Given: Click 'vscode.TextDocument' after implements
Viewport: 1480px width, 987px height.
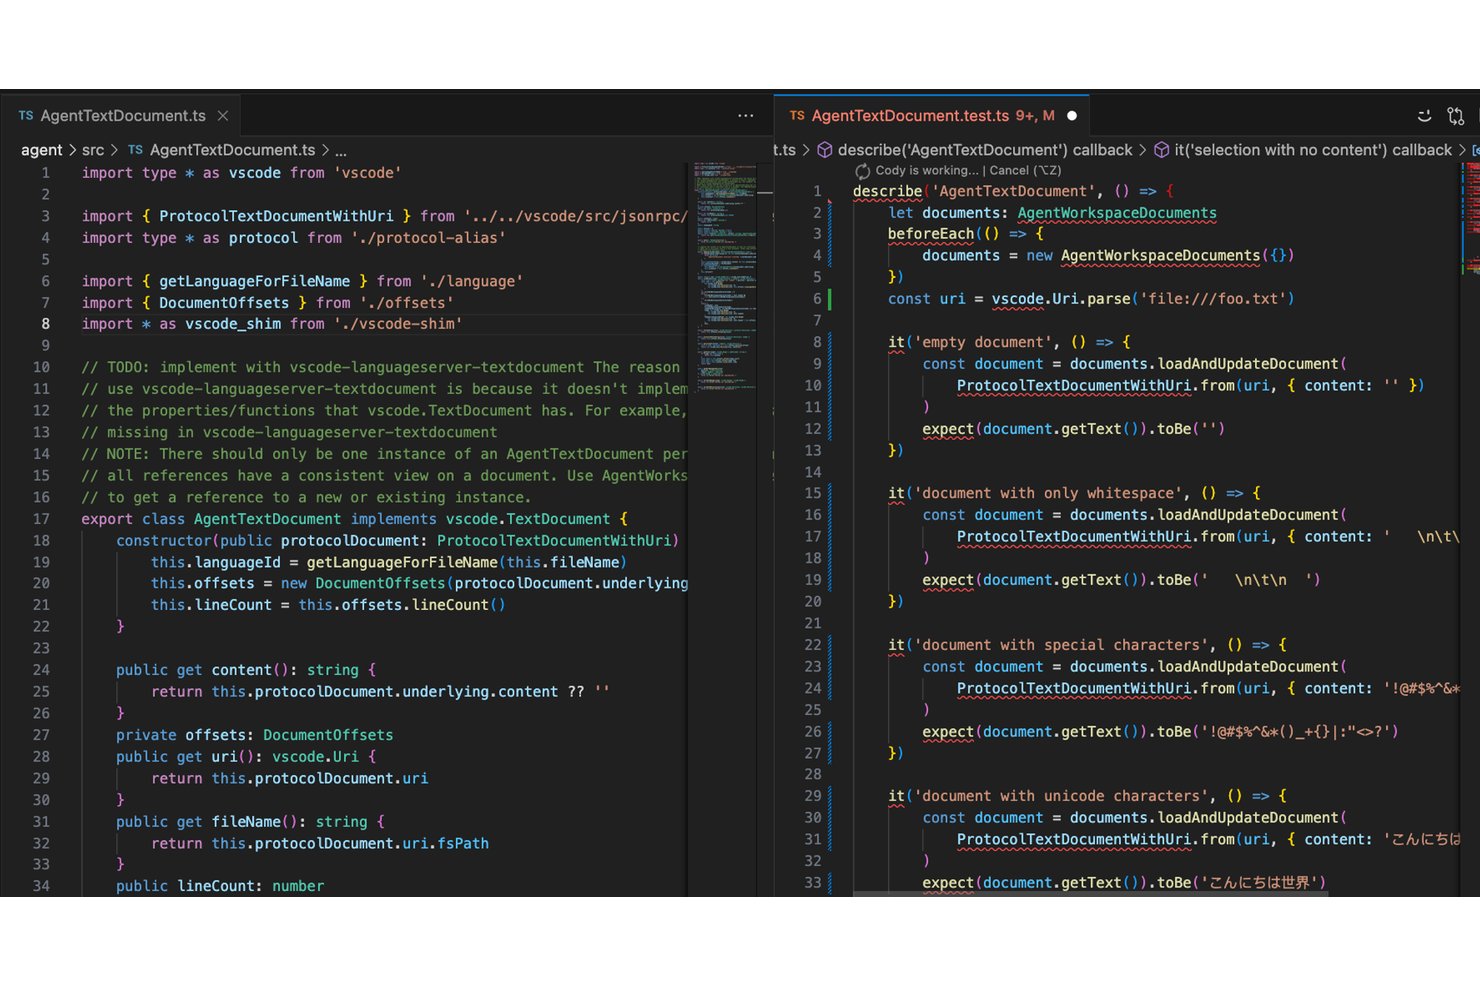Looking at the screenshot, I should point(528,519).
